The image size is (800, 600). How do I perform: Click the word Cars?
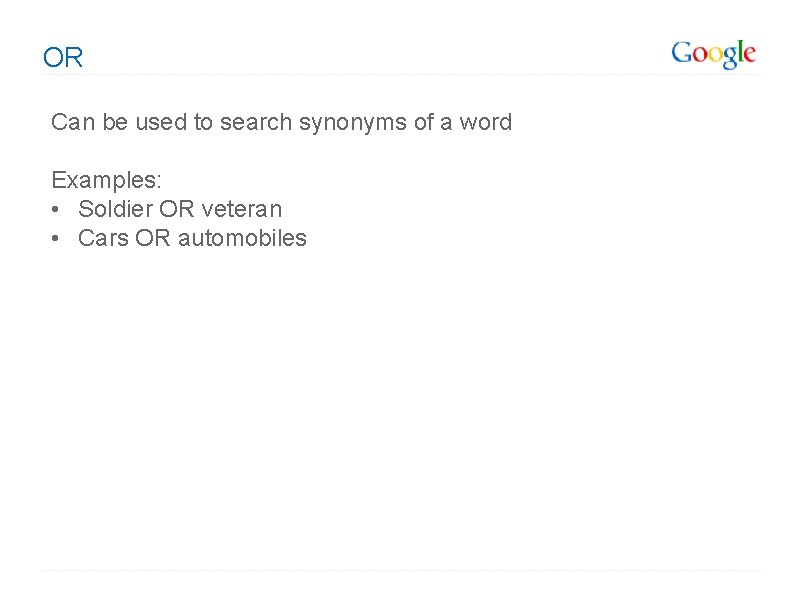[x=103, y=238]
